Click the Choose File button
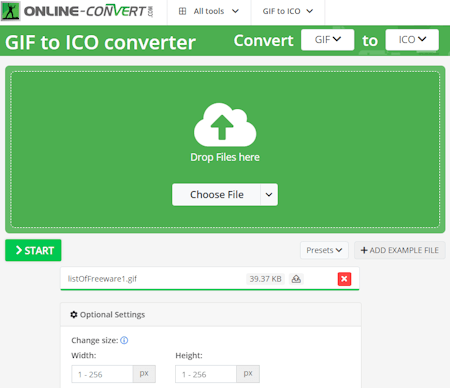The width and height of the screenshot is (450, 388). [216, 194]
